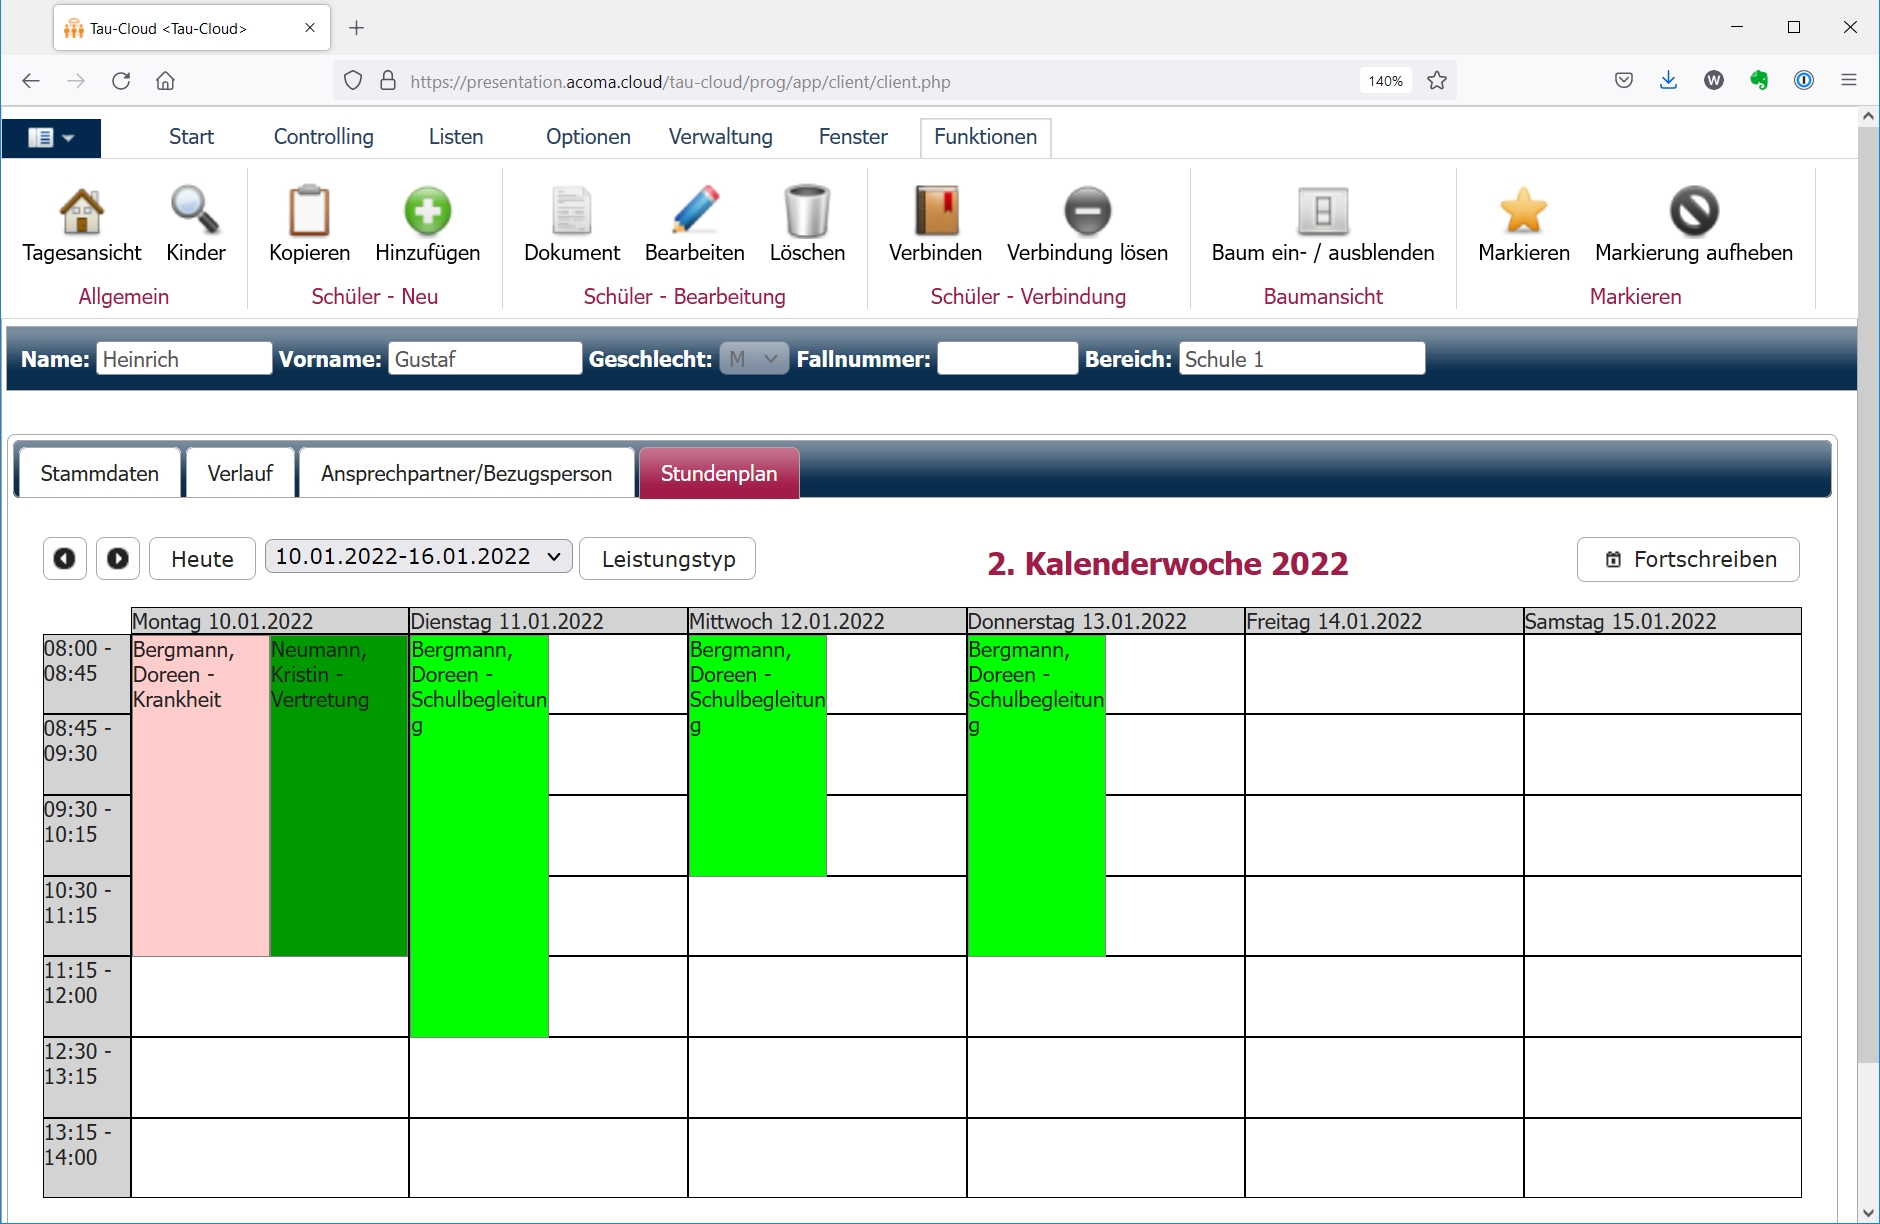Screen dimensions: 1880x1224
Task: Open a new browser tab
Action: coord(357,28)
